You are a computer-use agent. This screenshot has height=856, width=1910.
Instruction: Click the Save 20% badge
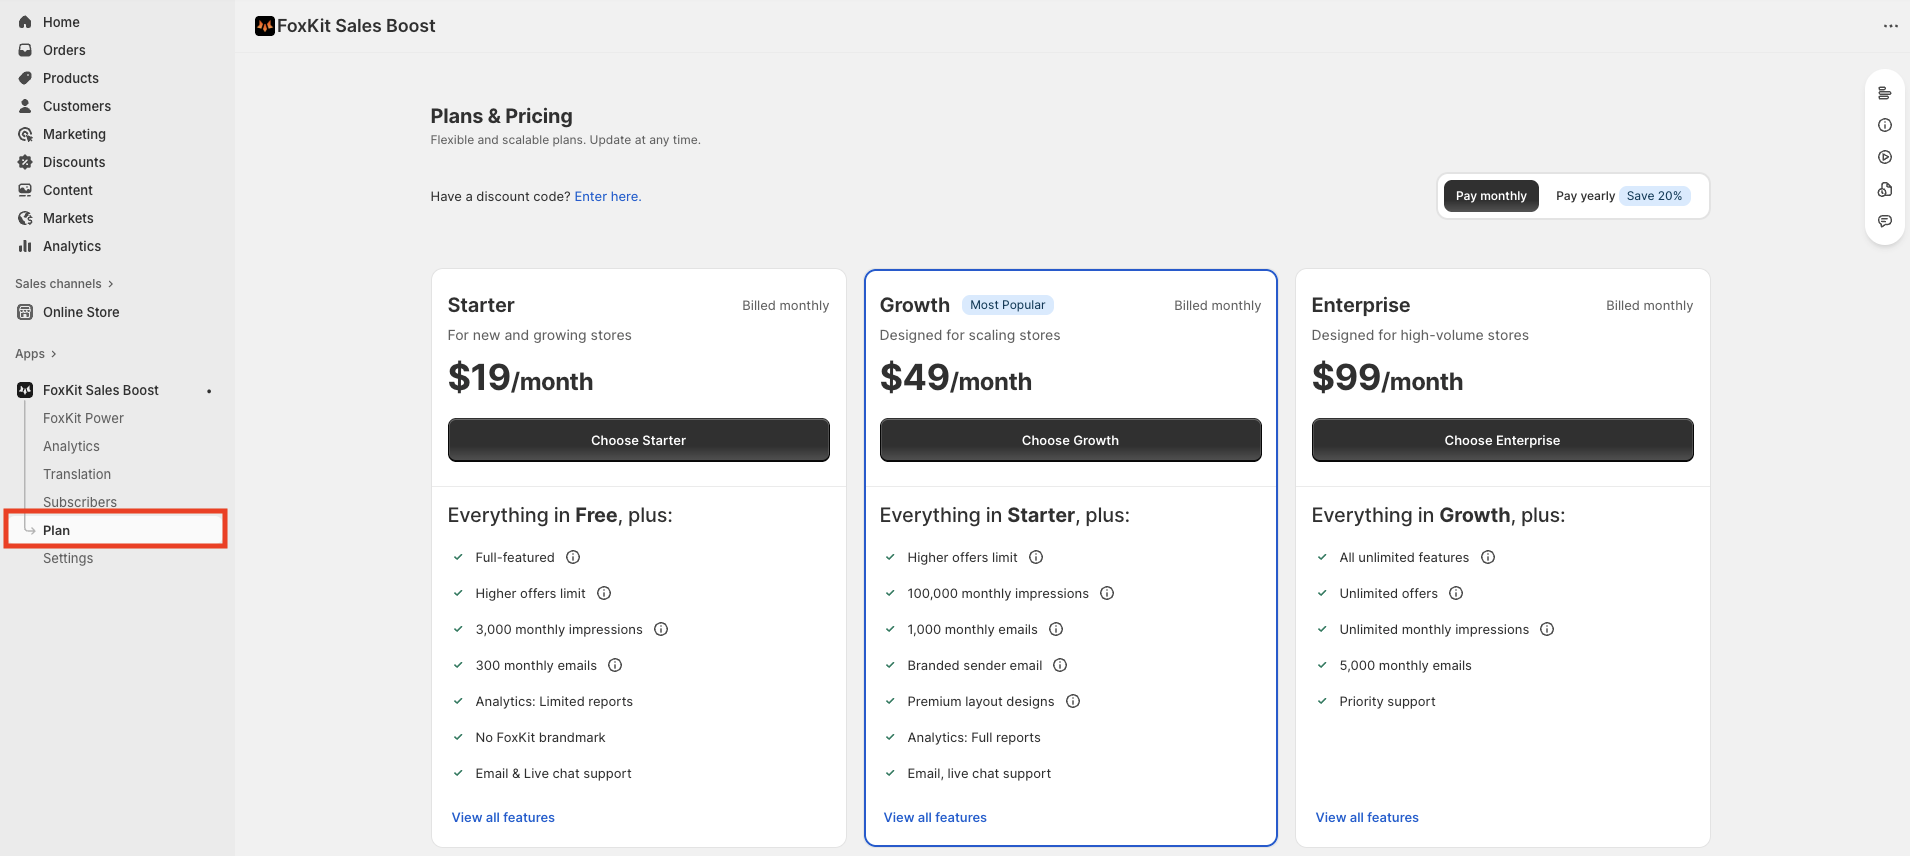(x=1654, y=196)
